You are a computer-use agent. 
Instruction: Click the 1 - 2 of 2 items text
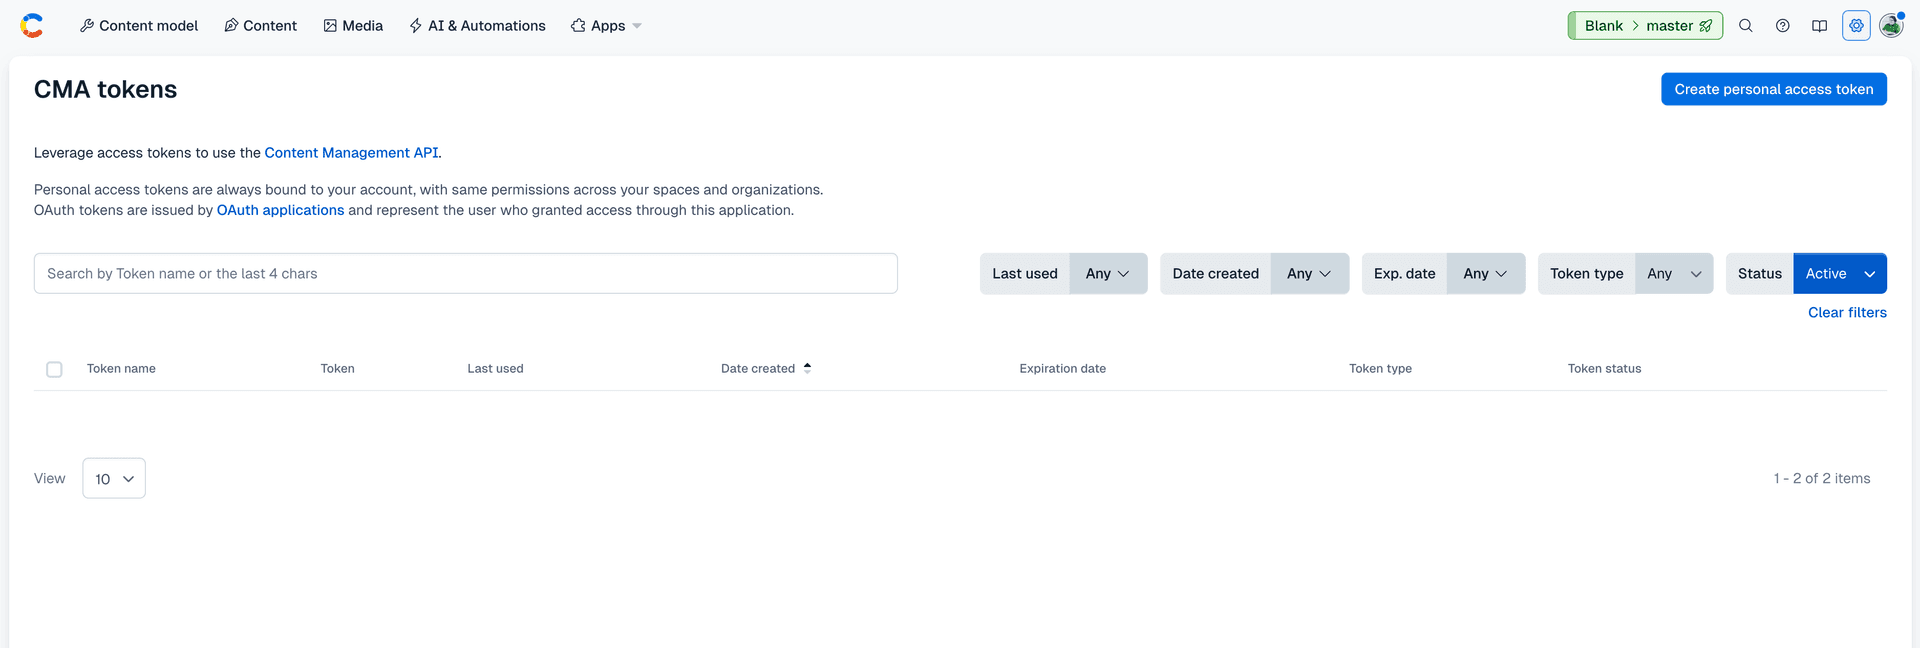click(x=1822, y=478)
